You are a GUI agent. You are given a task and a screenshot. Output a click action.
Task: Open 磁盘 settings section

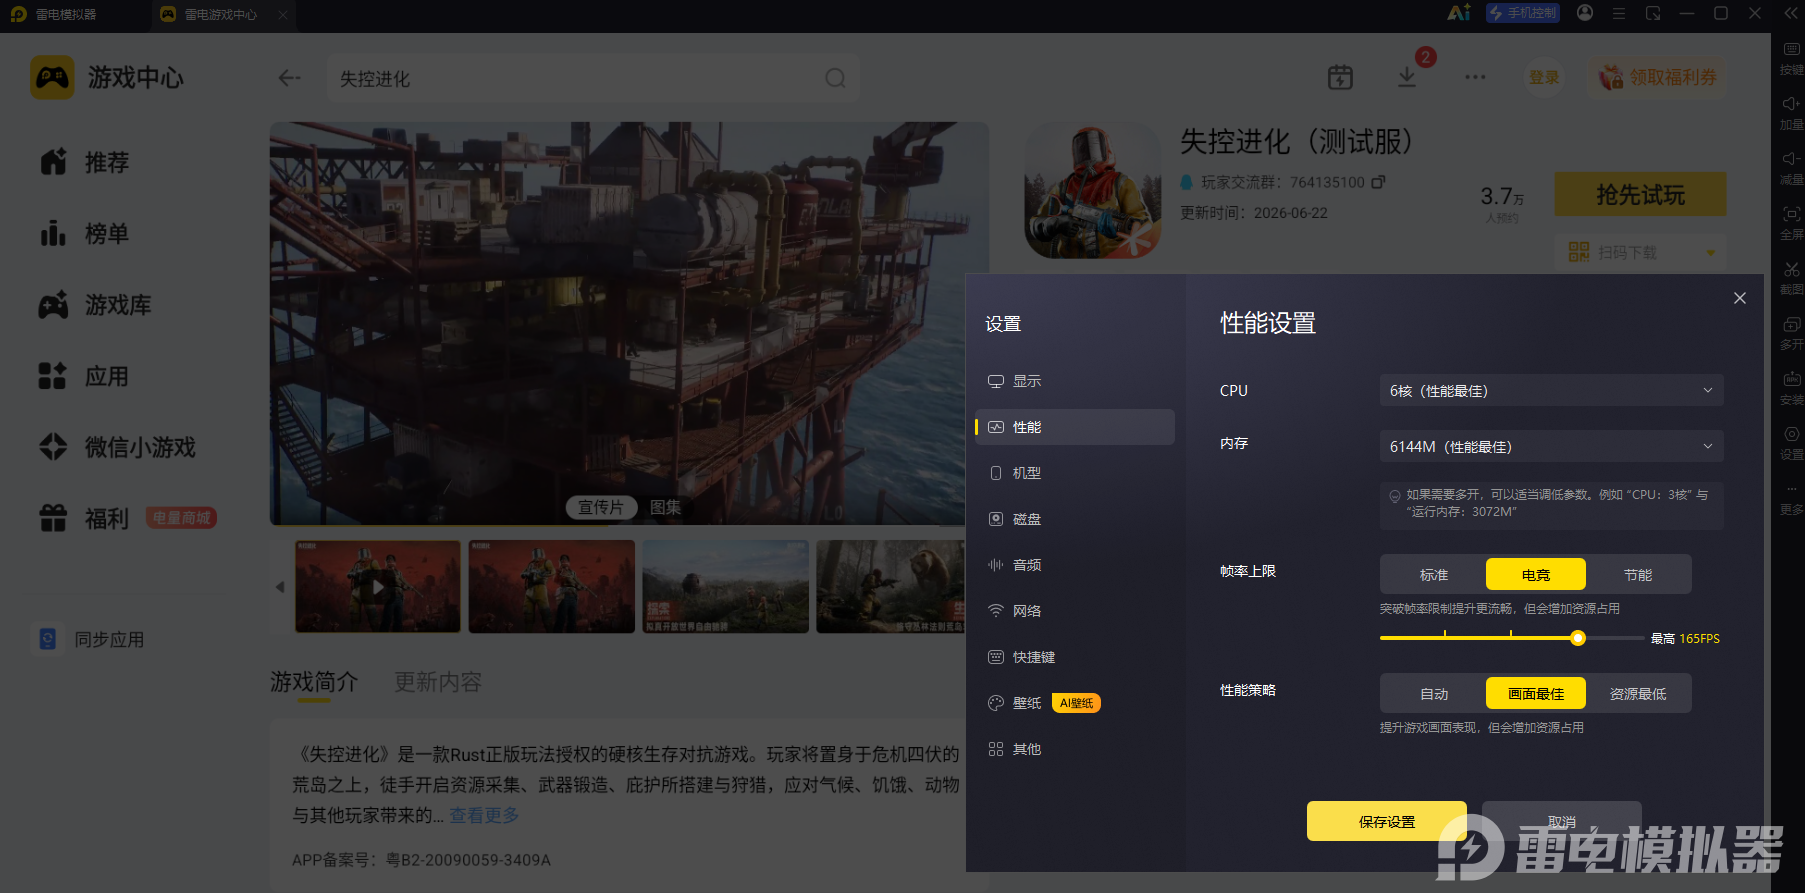[x=1075, y=519]
